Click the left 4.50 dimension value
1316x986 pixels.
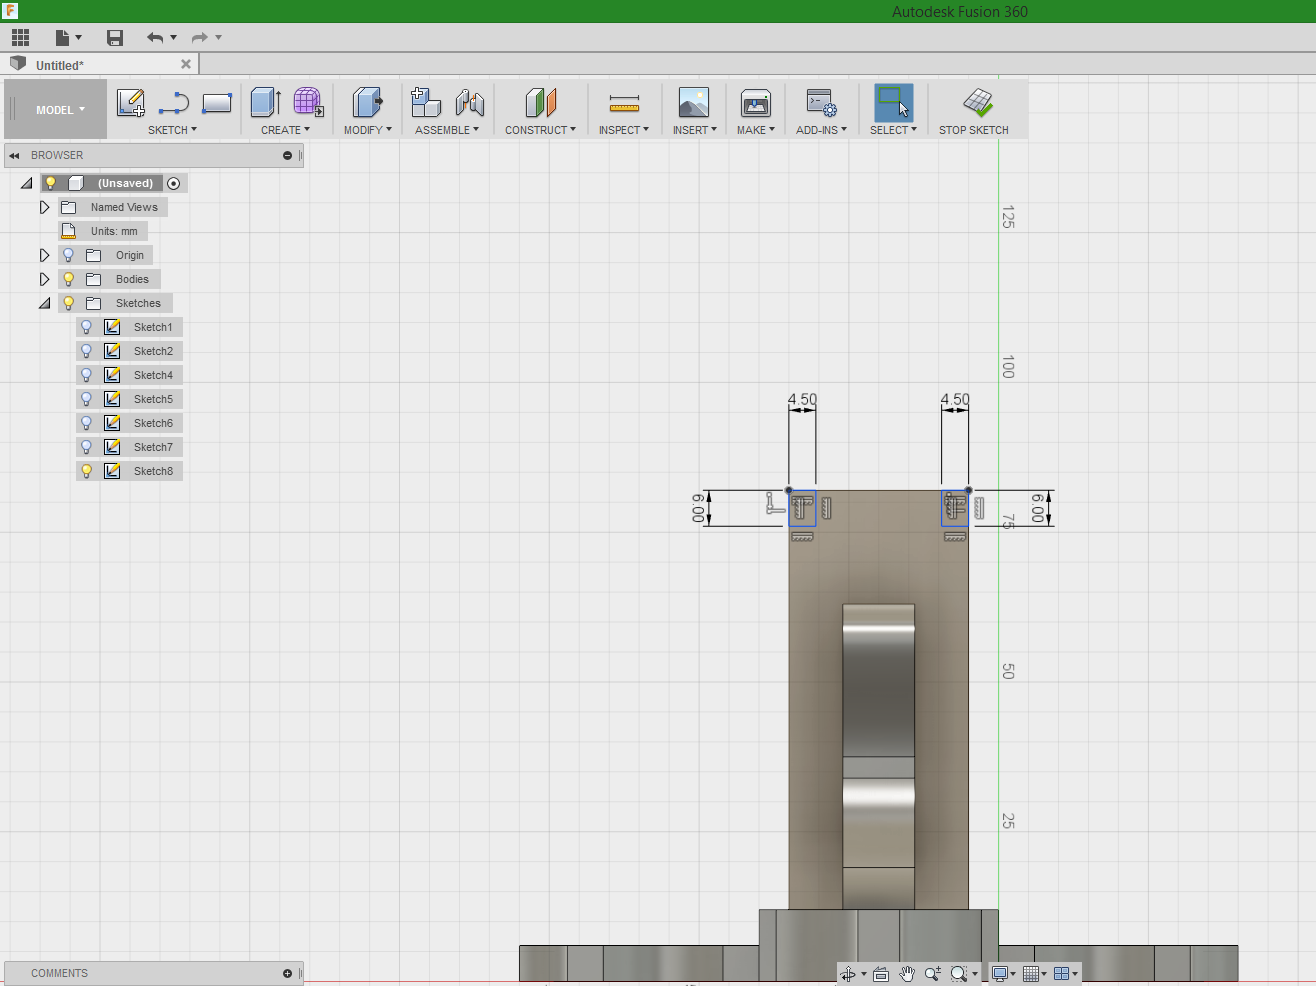pos(802,399)
